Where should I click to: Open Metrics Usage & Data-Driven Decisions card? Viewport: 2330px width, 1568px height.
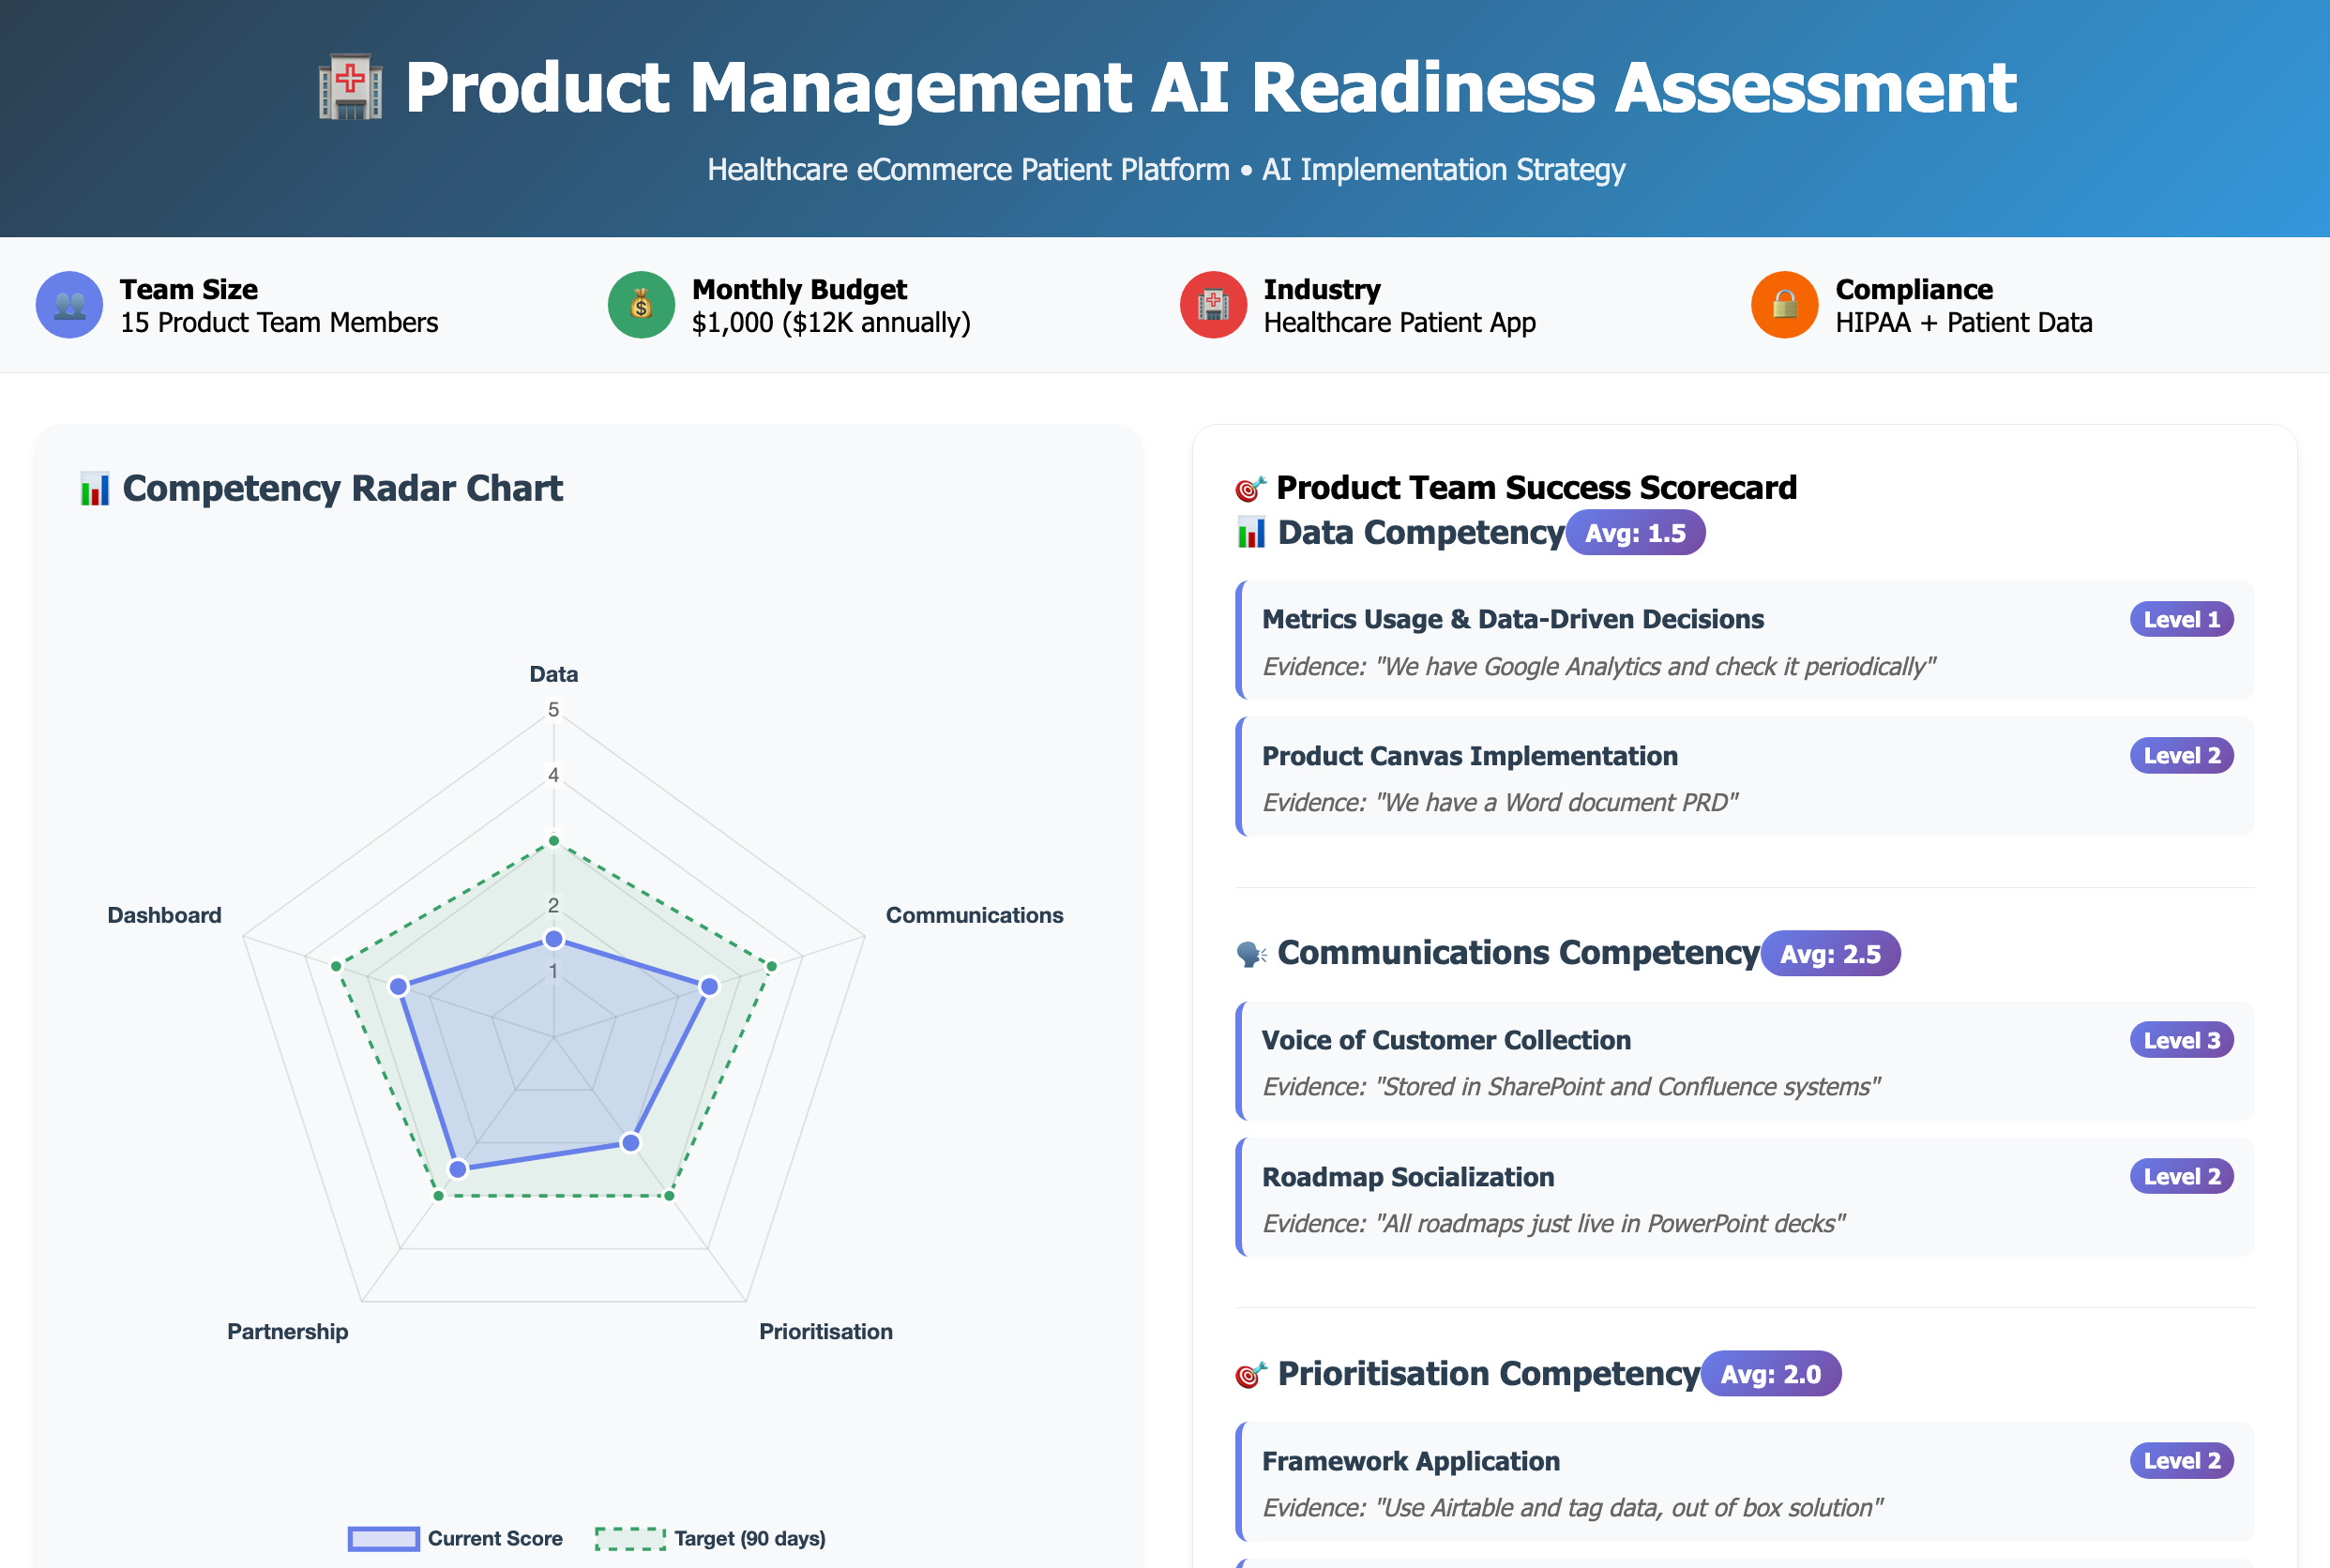click(1744, 641)
